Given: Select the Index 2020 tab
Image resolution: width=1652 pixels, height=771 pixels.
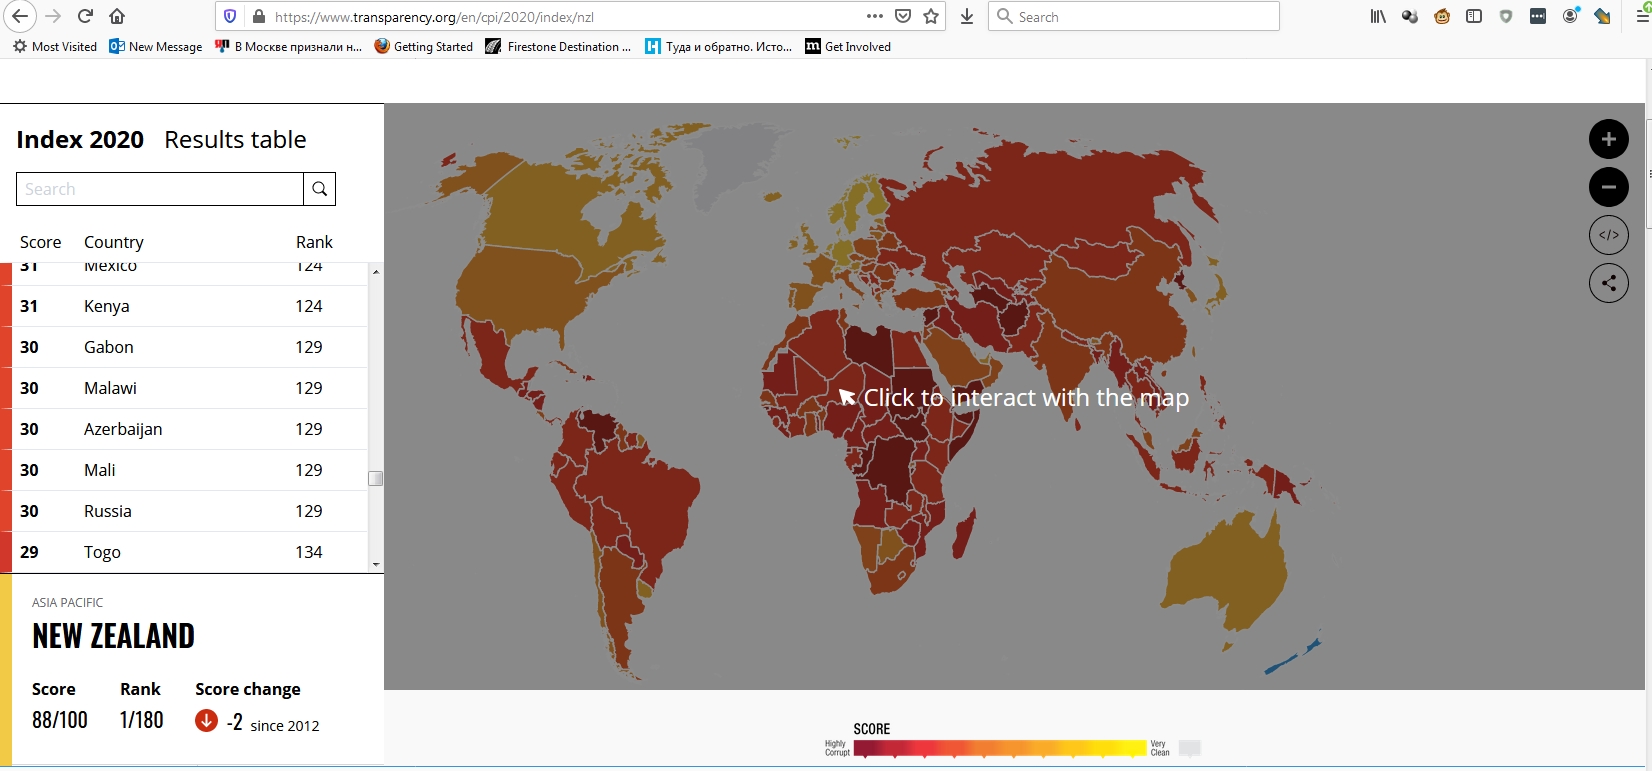Looking at the screenshot, I should 80,140.
